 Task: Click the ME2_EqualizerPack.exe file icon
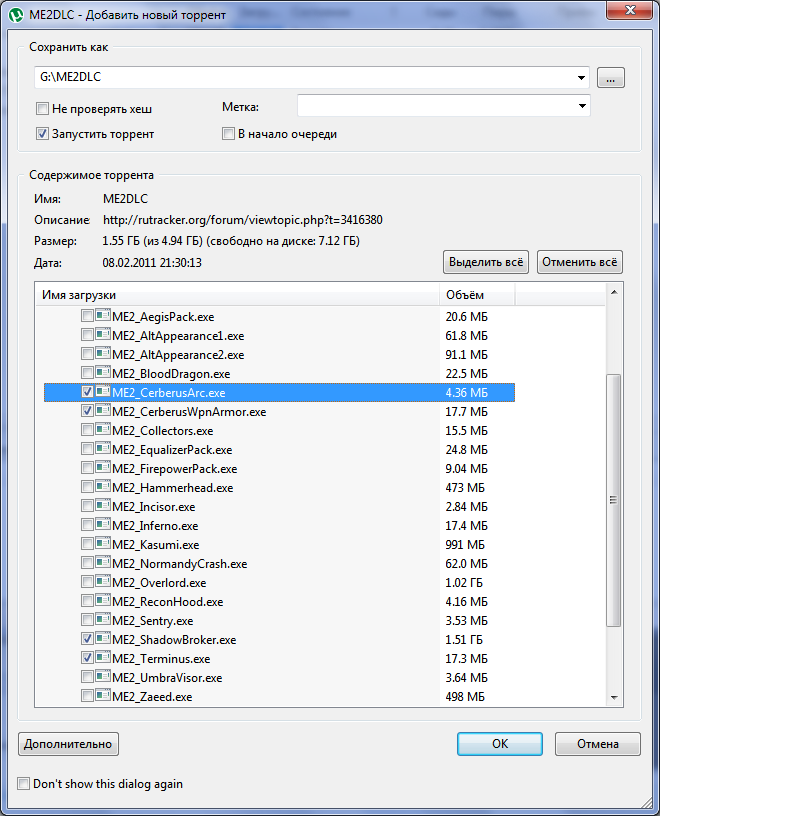coord(103,449)
